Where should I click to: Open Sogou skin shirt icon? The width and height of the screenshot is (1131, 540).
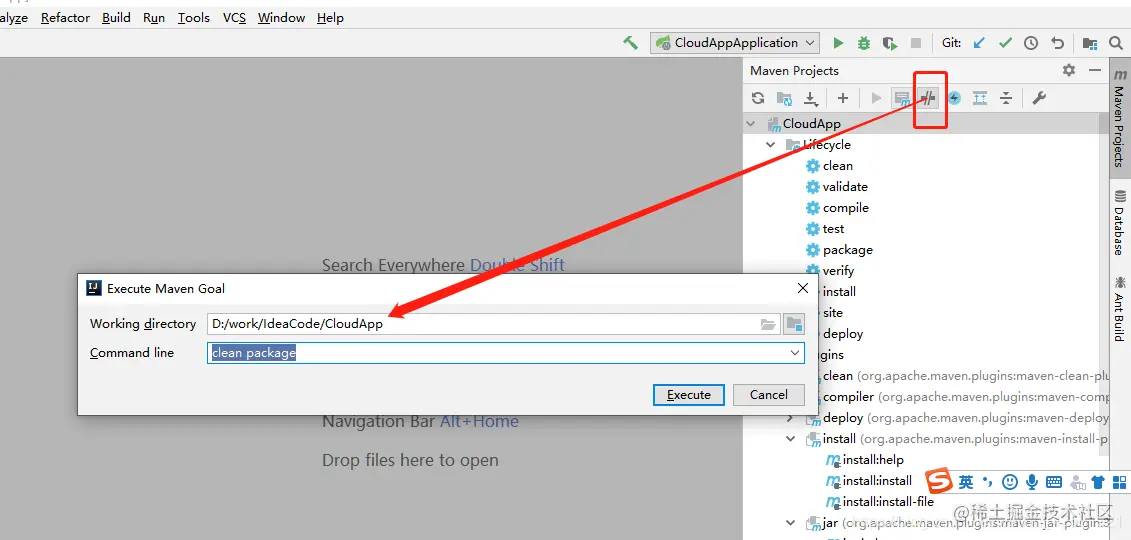pyautogui.click(x=1098, y=482)
